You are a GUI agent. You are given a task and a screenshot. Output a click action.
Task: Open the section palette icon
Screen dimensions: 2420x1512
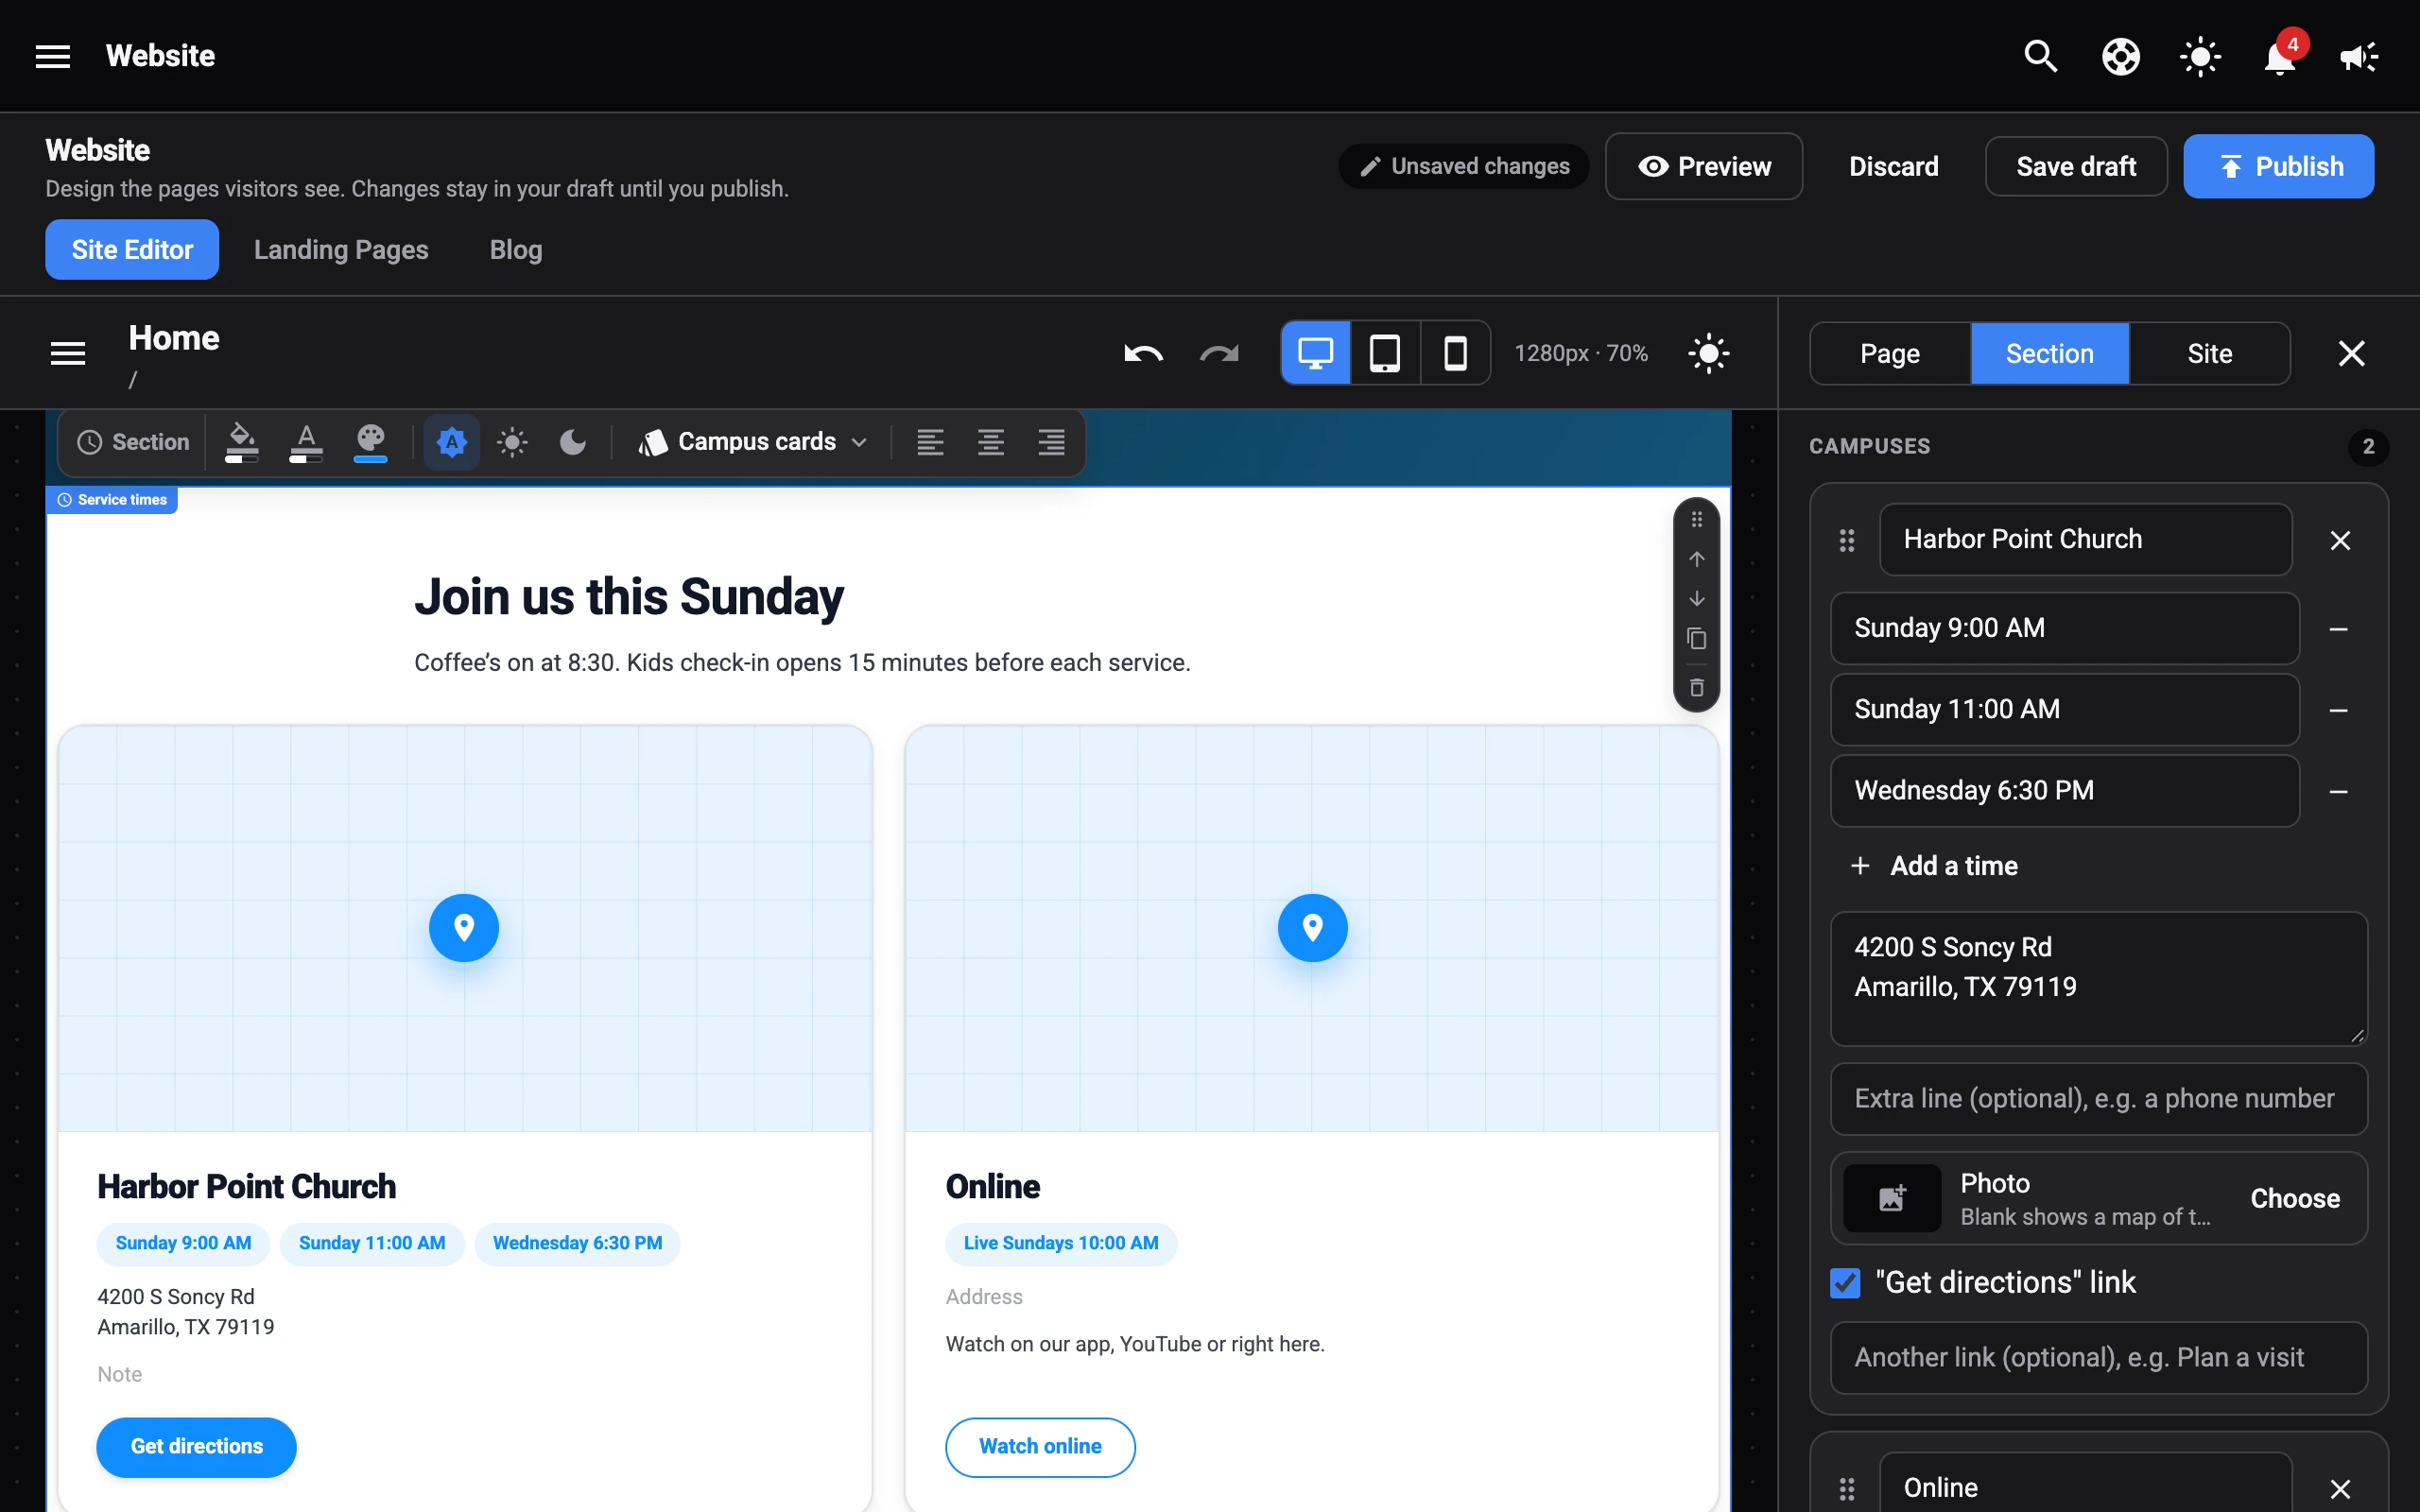(x=370, y=442)
